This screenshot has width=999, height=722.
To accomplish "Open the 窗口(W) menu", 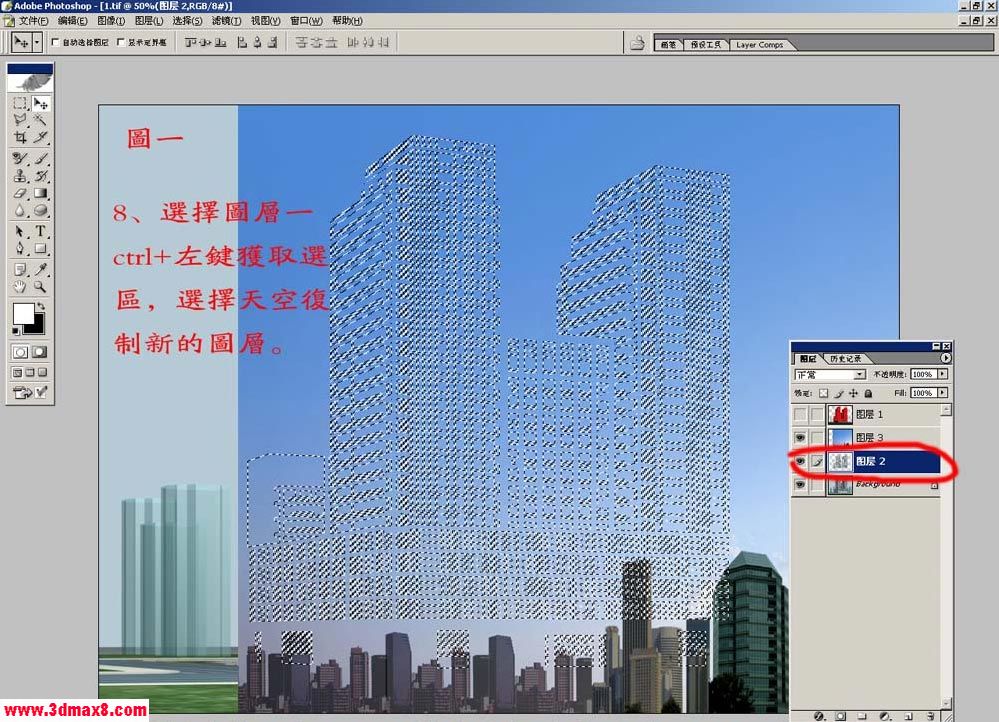I will (x=306, y=21).
